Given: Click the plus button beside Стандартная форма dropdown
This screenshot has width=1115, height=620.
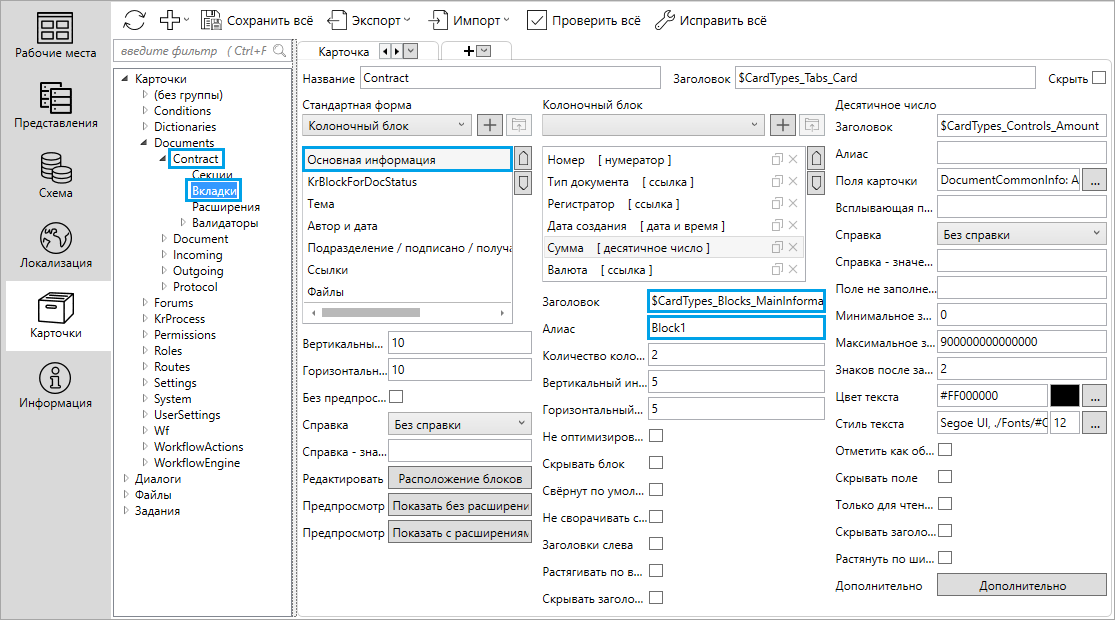Looking at the screenshot, I should point(489,125).
